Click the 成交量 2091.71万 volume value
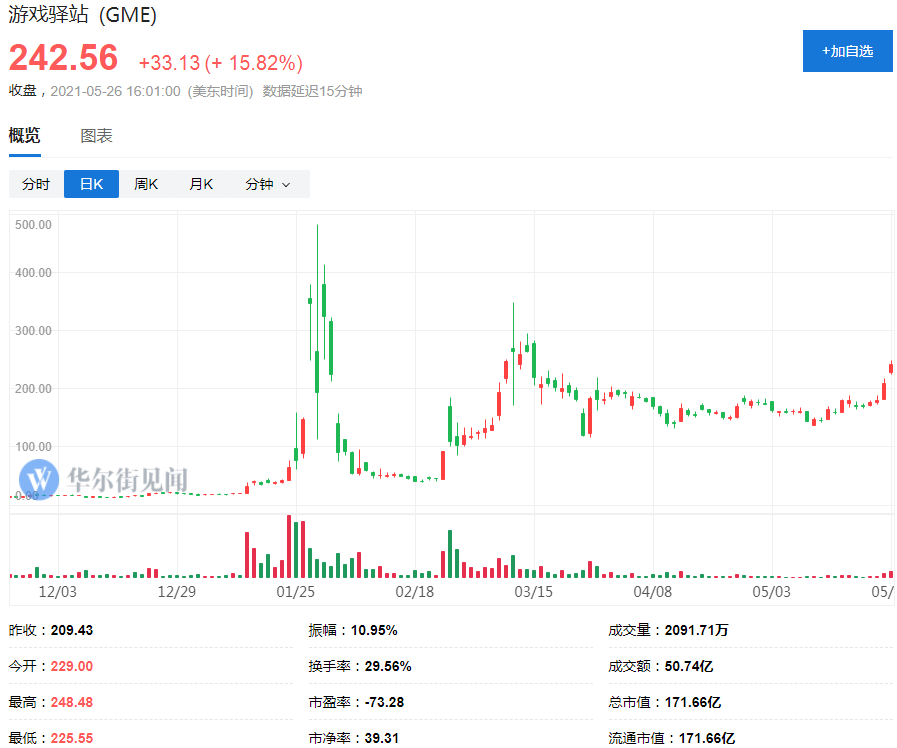897x748 pixels. (x=696, y=630)
